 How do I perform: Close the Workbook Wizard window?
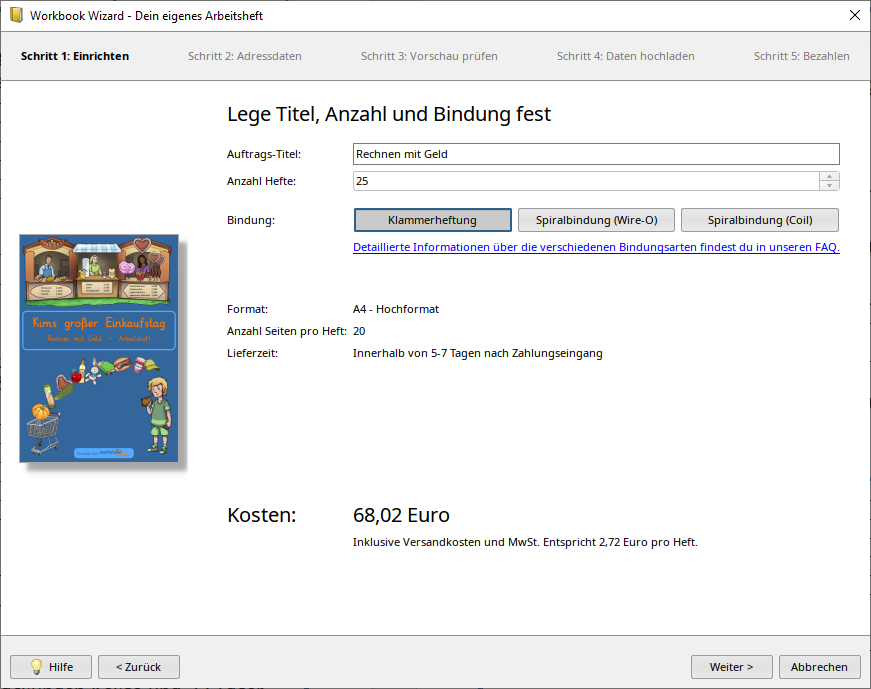(855, 15)
